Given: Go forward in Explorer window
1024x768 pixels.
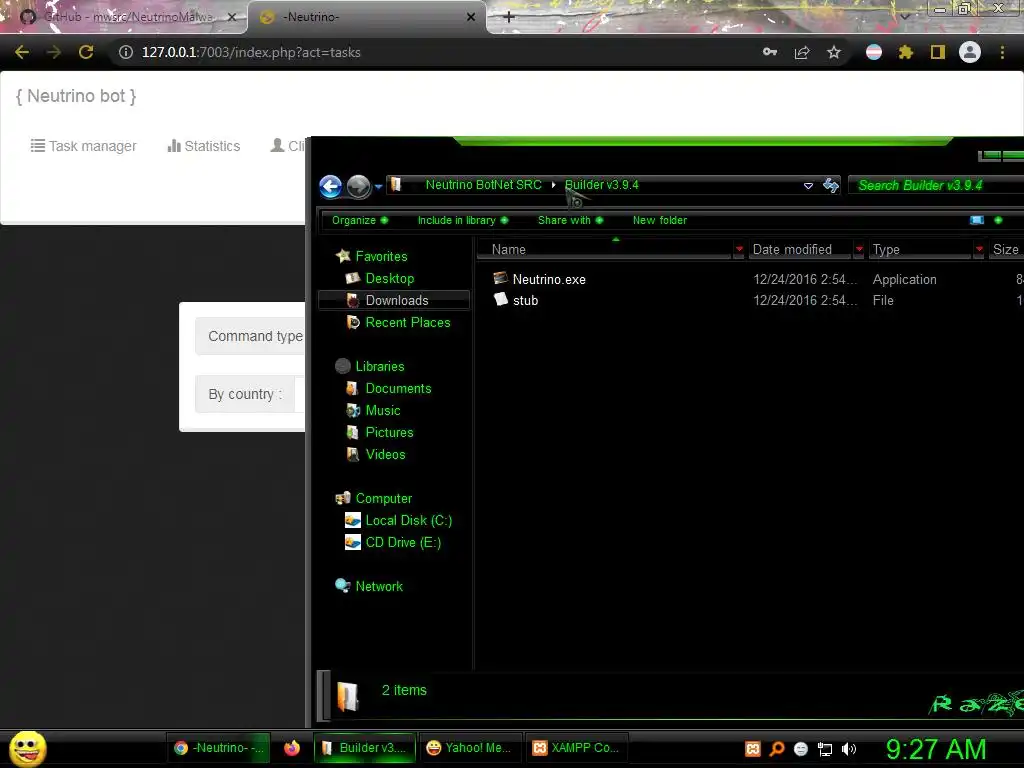Looking at the screenshot, I should tap(359, 187).
